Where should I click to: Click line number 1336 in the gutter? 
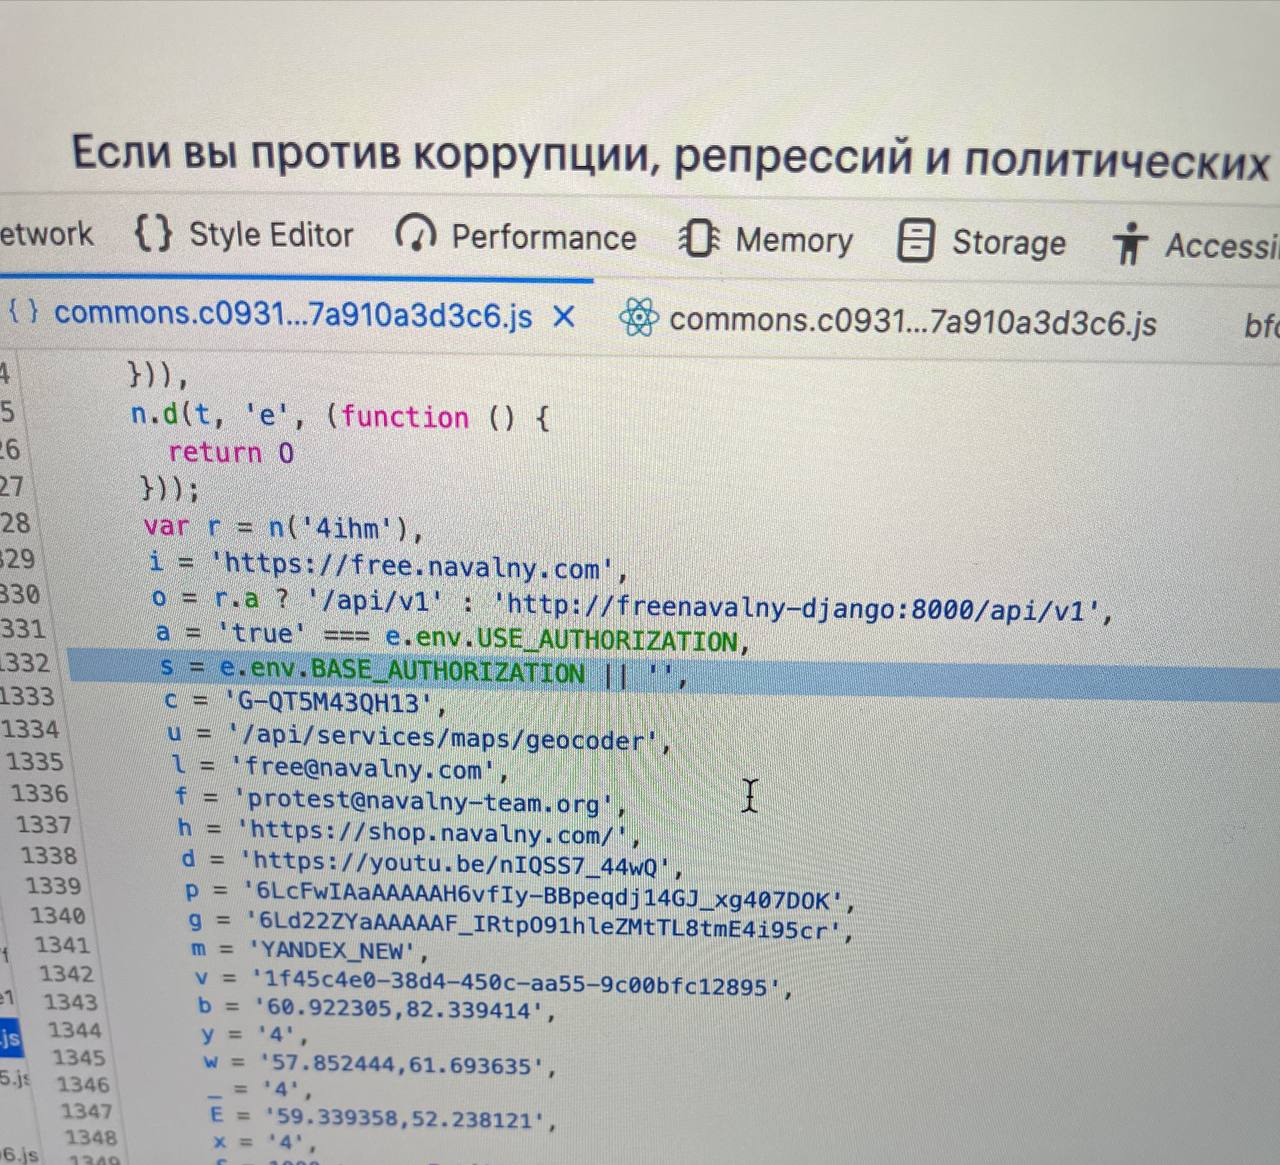point(39,794)
